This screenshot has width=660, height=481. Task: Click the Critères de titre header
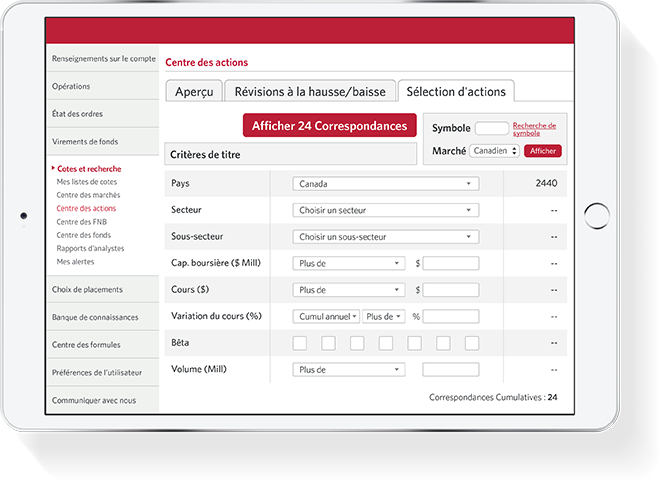tap(290, 154)
